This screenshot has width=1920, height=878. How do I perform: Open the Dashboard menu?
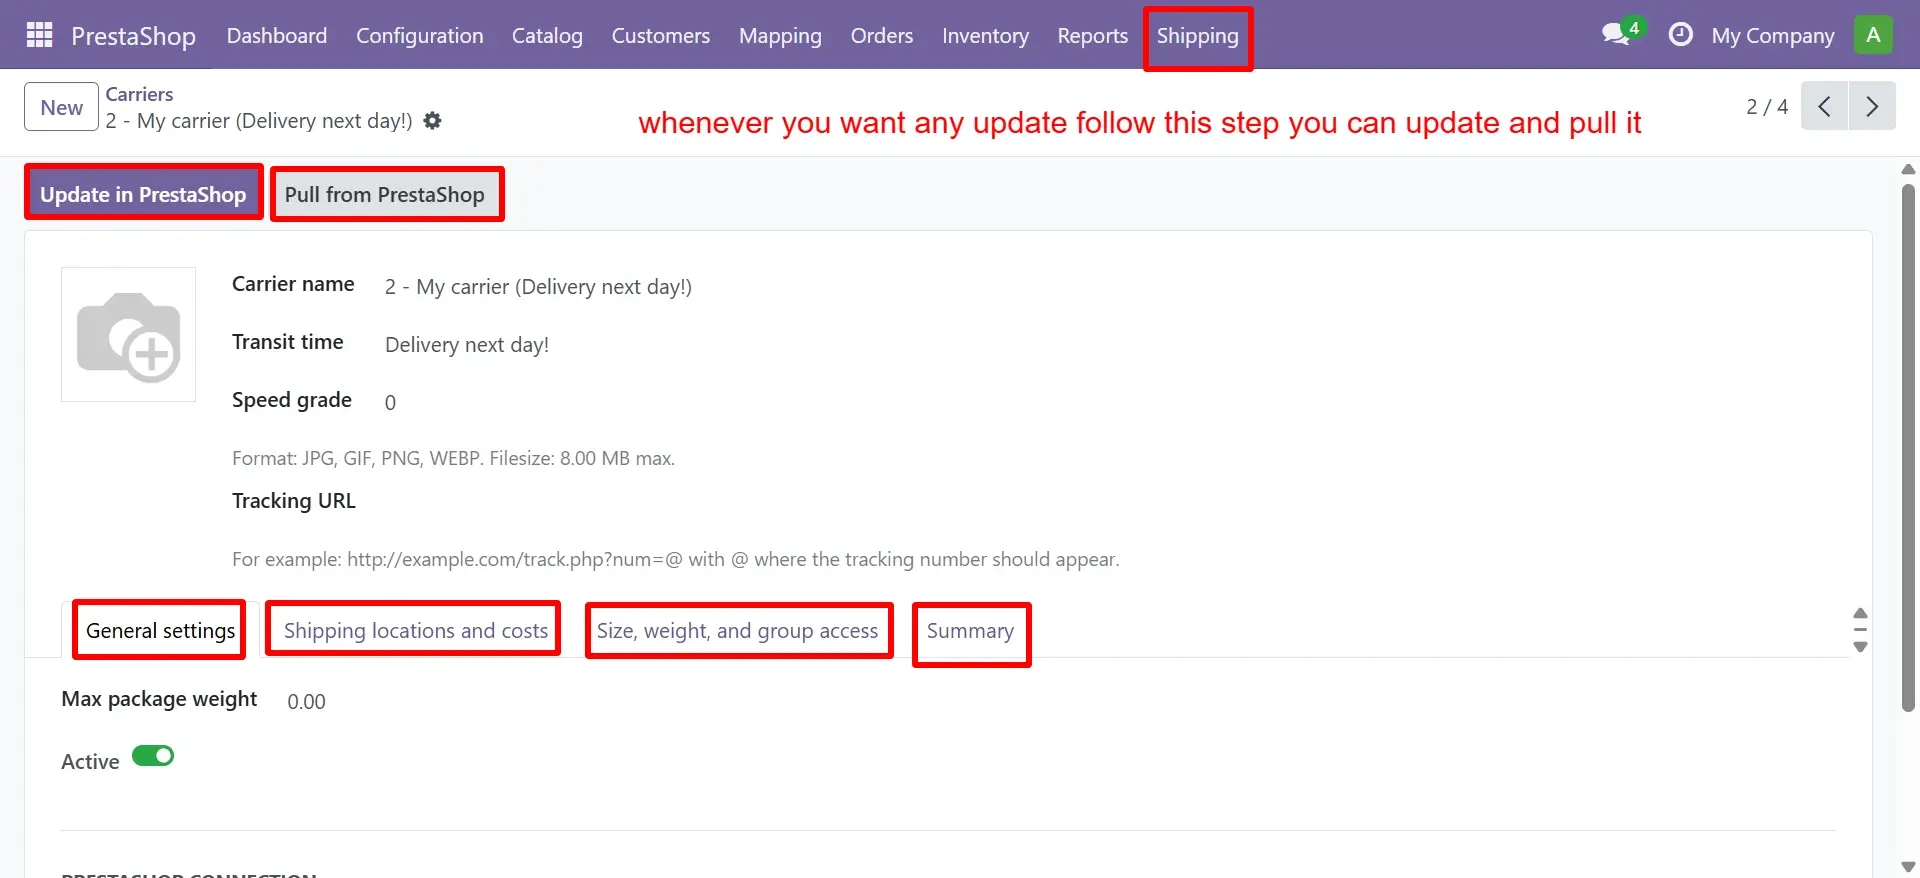[x=277, y=35]
